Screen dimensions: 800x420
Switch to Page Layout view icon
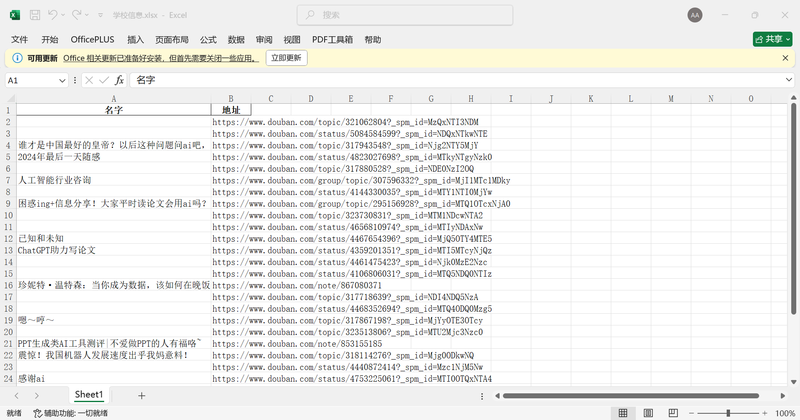pyautogui.click(x=648, y=413)
